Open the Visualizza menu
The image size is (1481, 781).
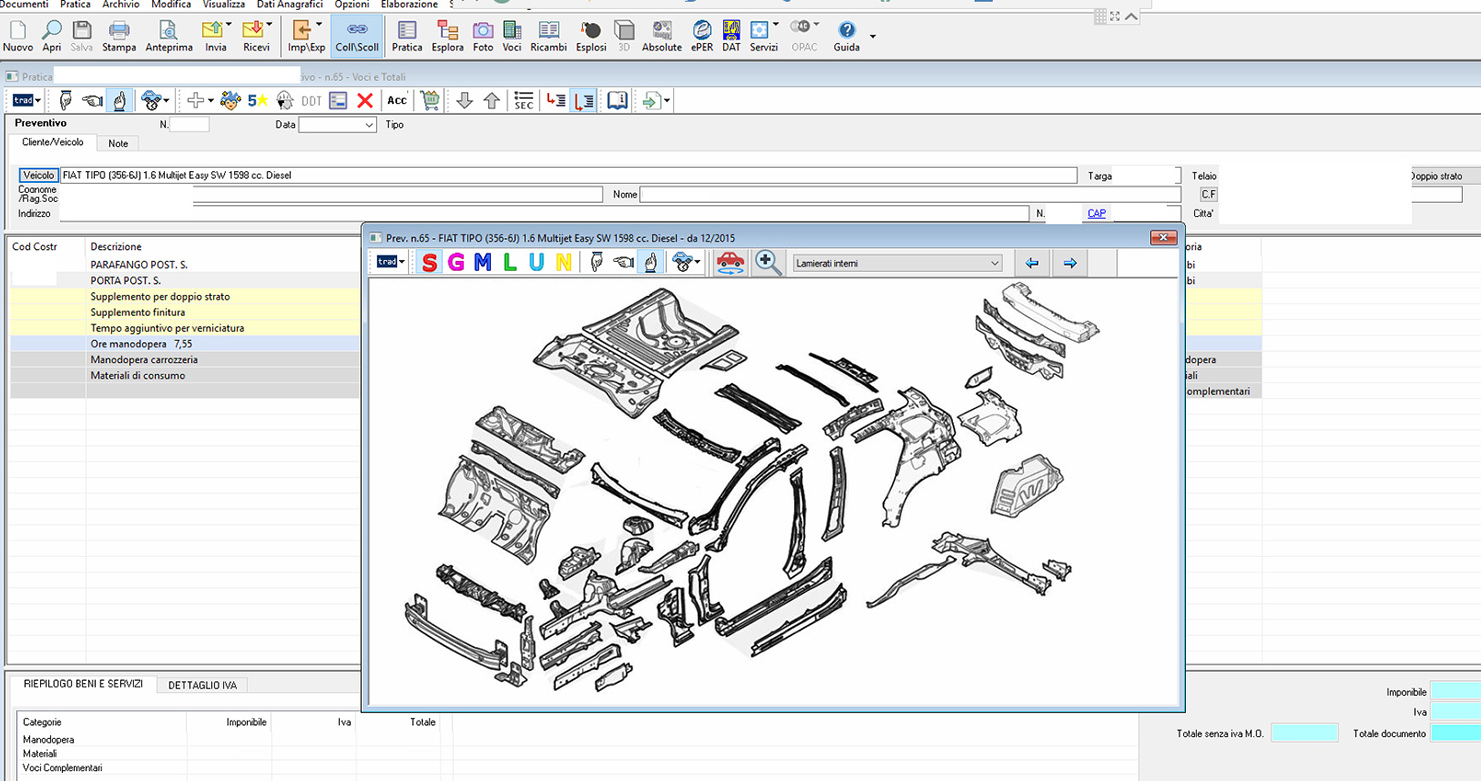[224, 5]
